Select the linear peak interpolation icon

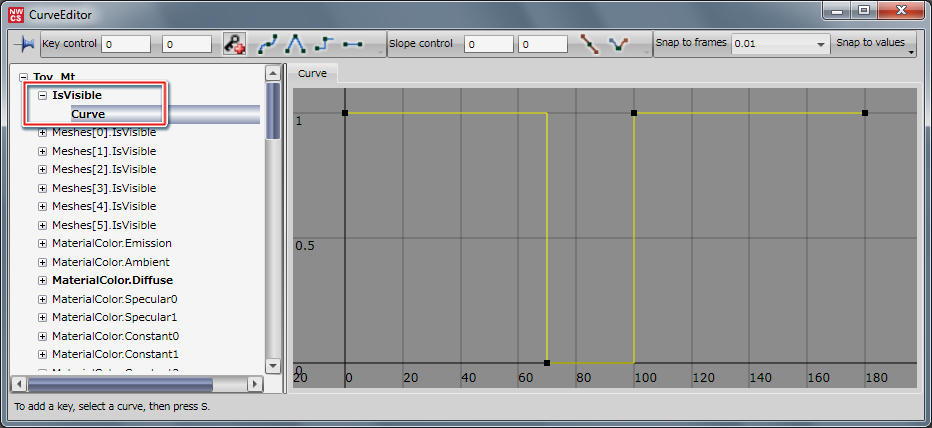(x=295, y=45)
